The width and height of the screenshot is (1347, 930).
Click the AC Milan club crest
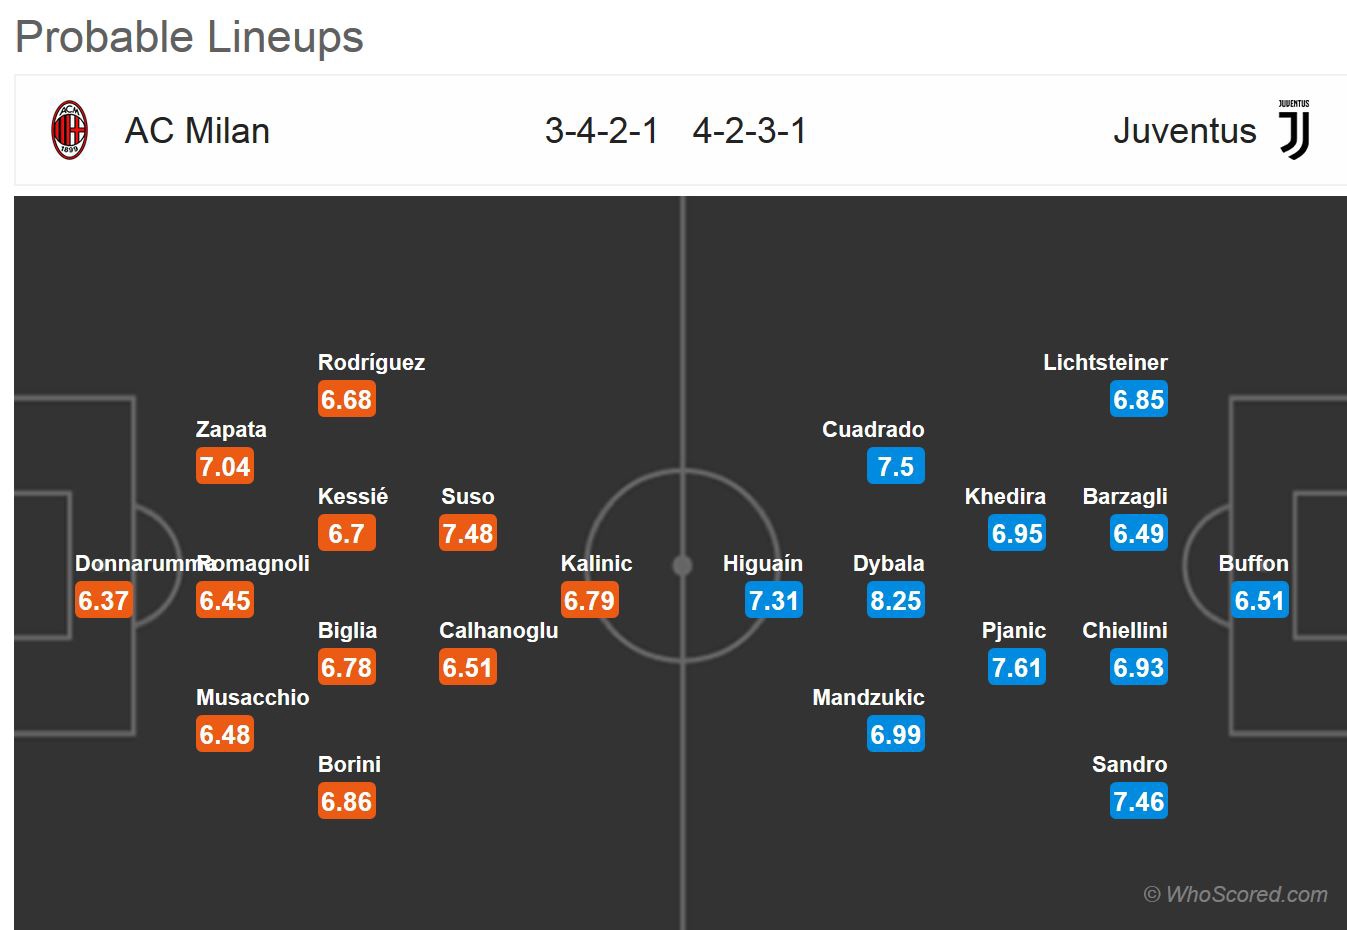[x=69, y=130]
